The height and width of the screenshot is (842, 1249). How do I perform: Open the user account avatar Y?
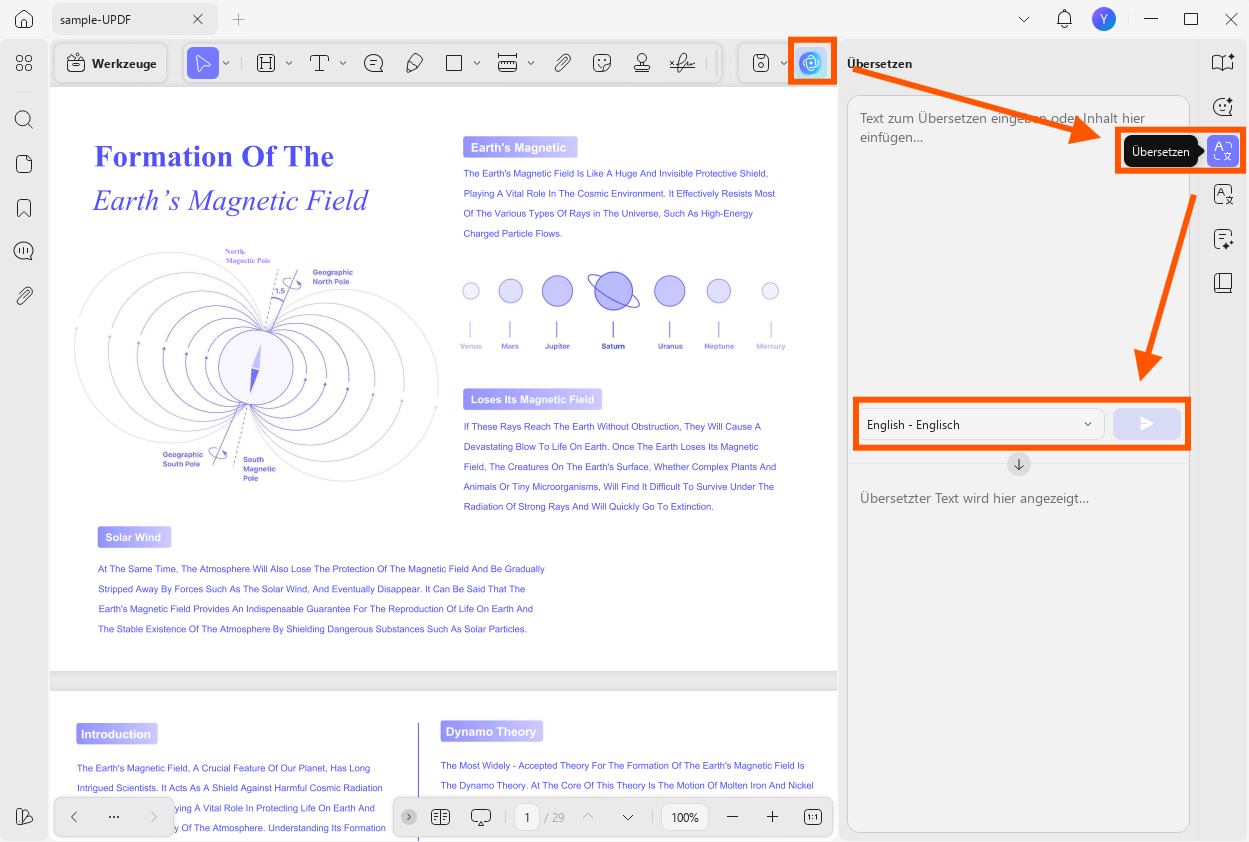click(1104, 19)
